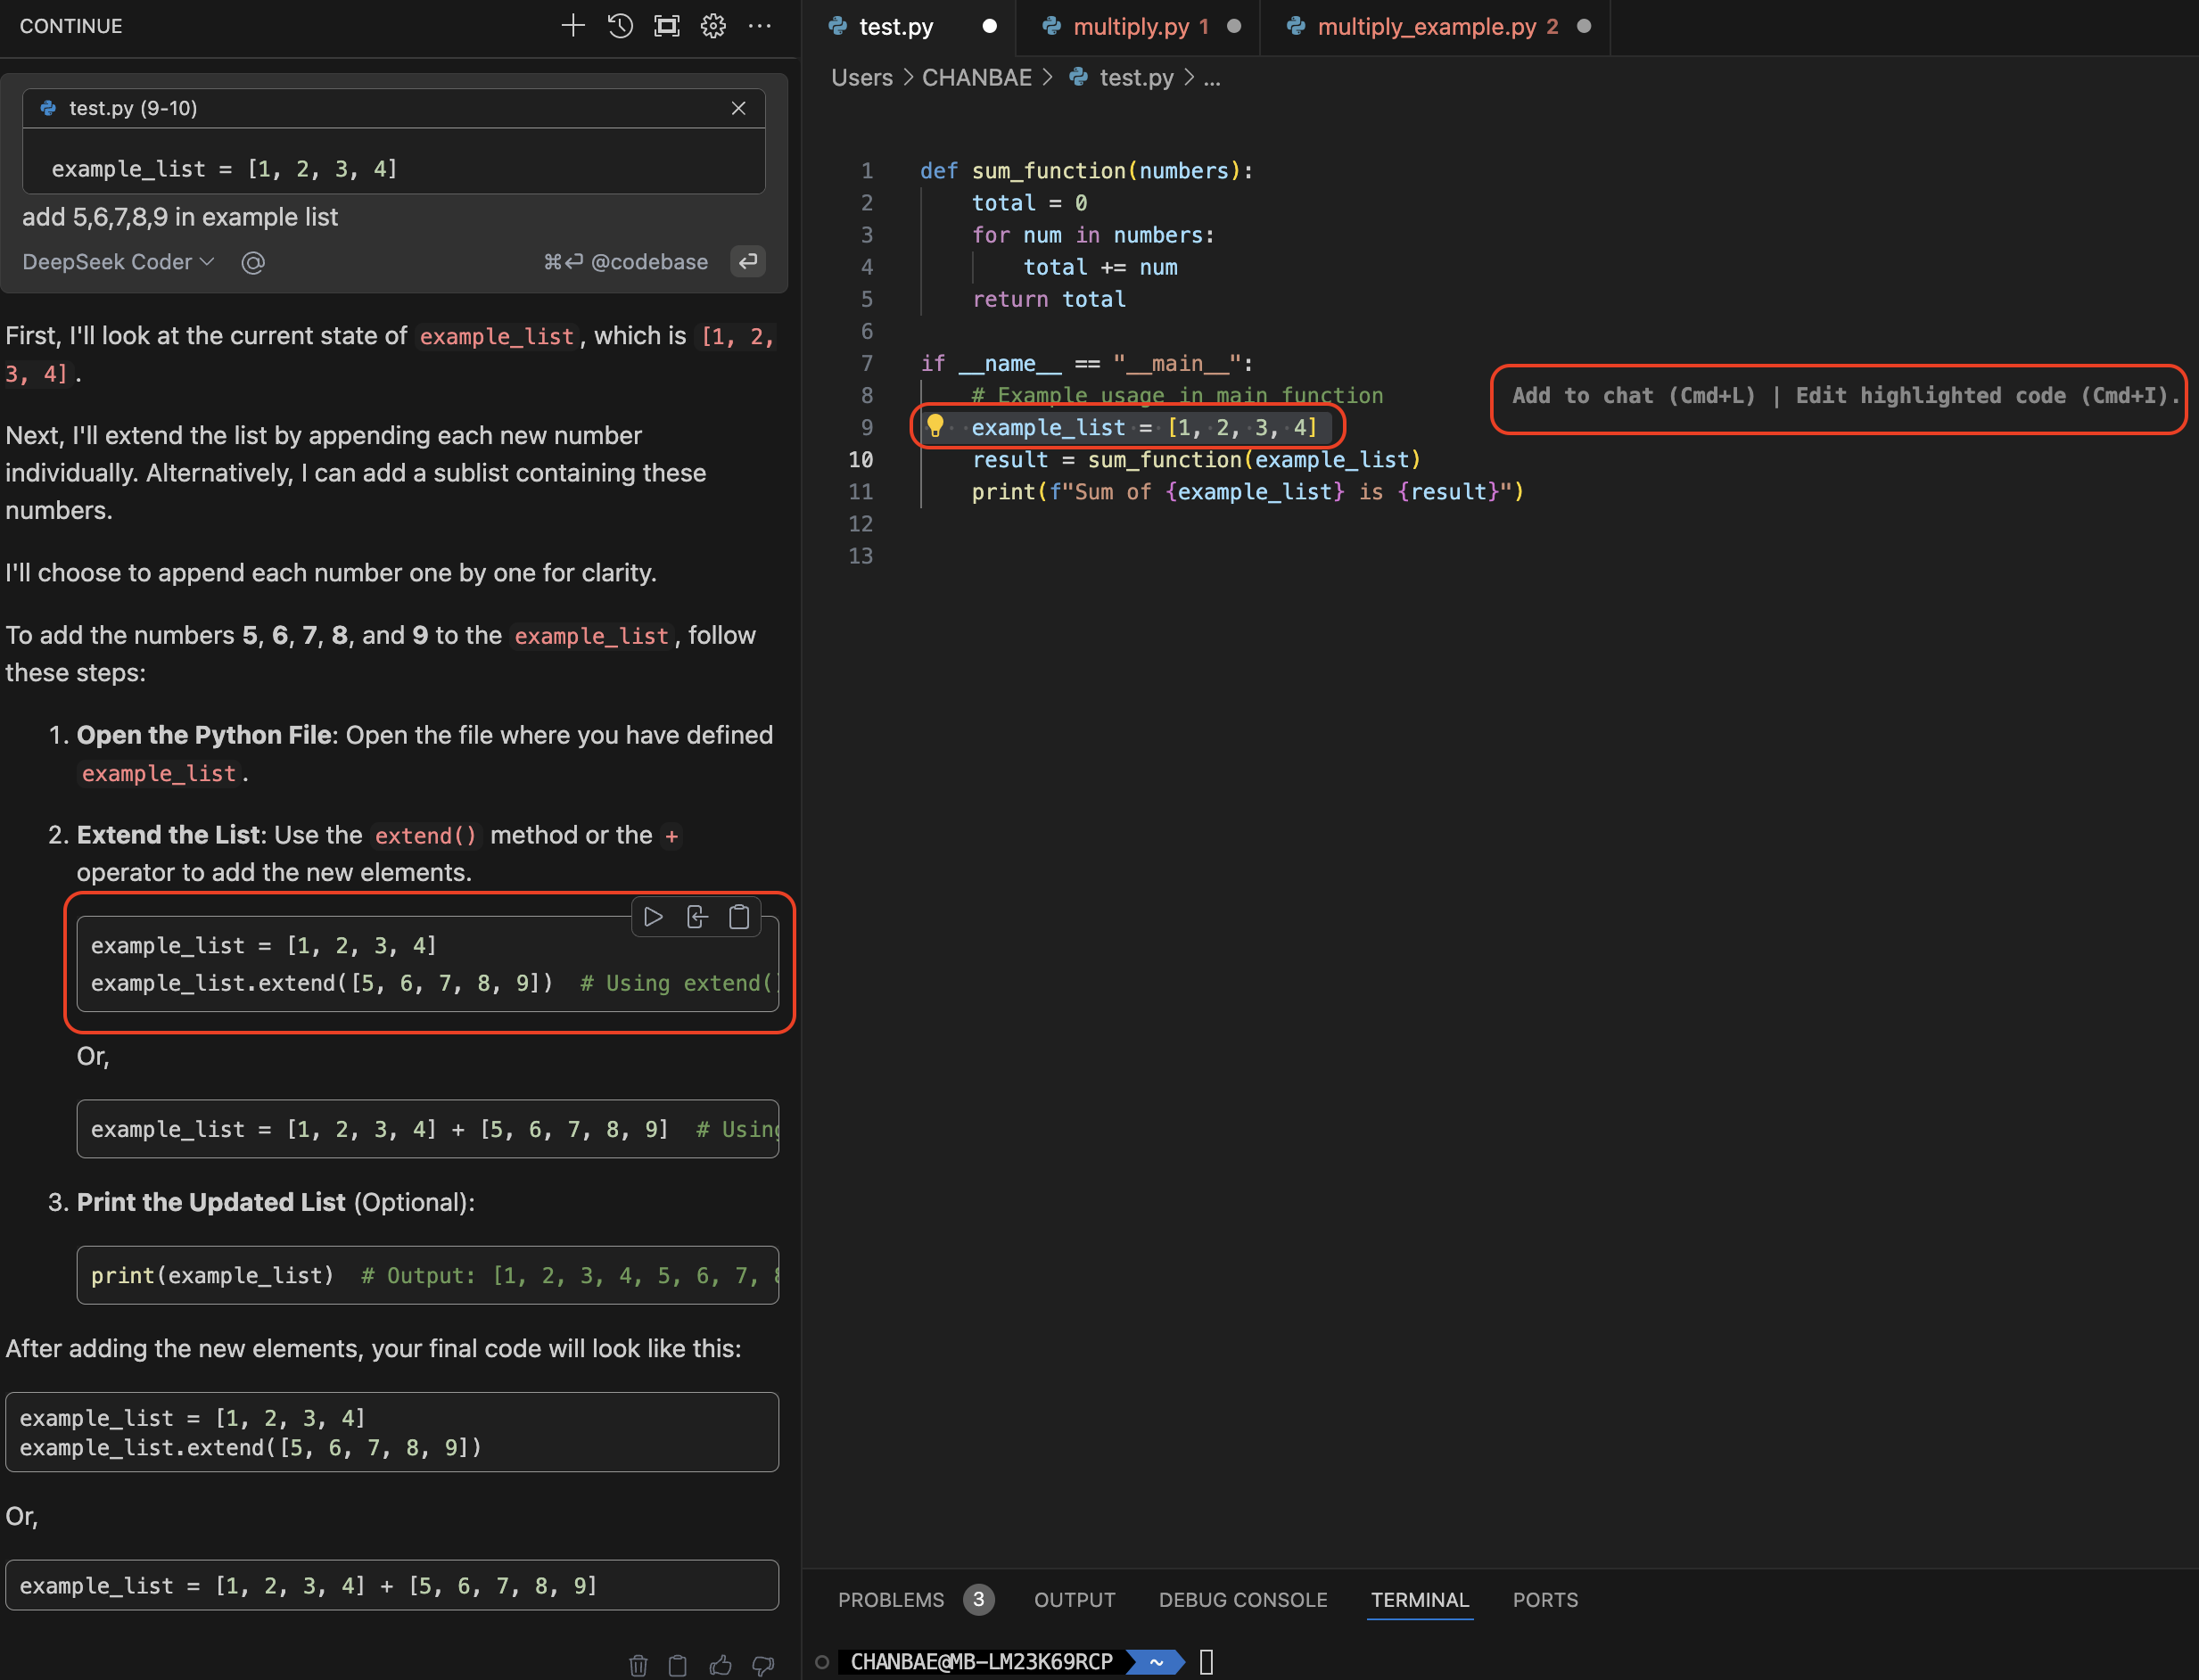The width and height of the screenshot is (2199, 1680).
Task: Remove the test.py (9-10) context item
Action: 738,108
